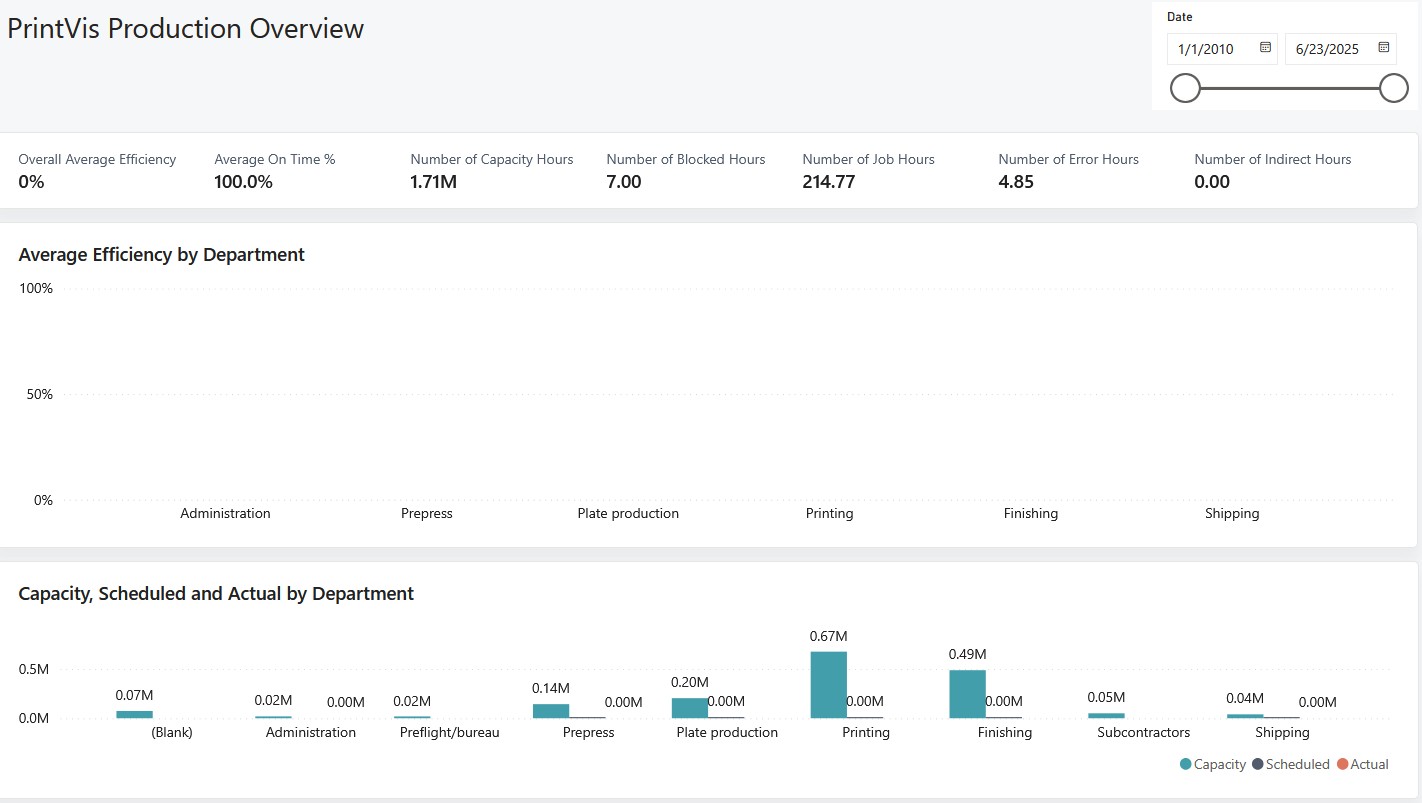Click the Printing label in efficiency chart
This screenshot has height=803, width=1422.
point(830,514)
